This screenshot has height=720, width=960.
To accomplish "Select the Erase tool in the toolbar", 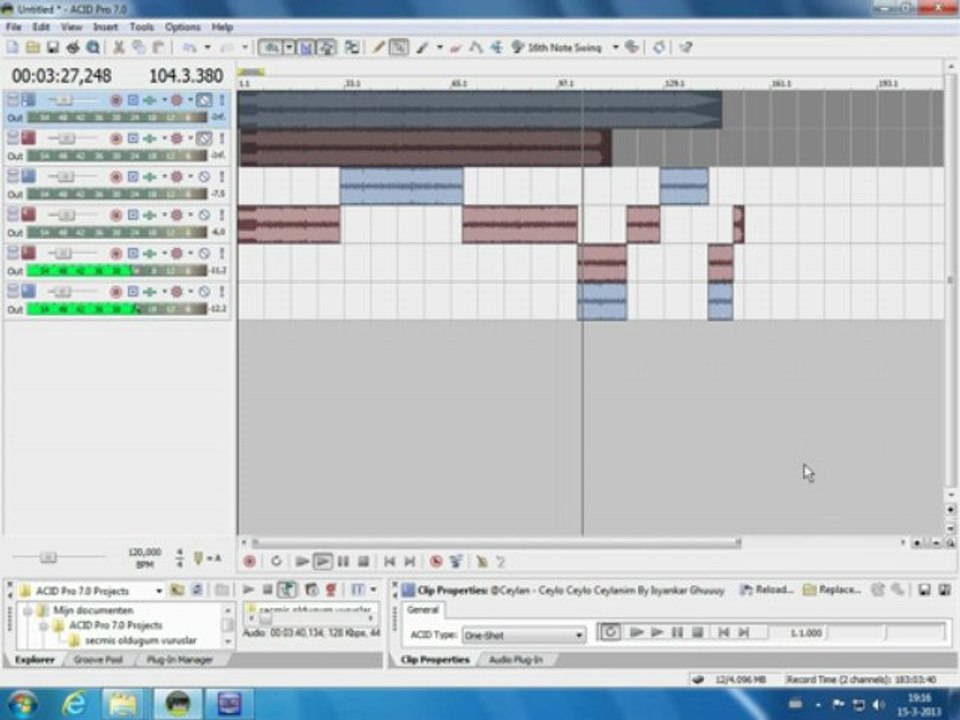I will coord(456,47).
